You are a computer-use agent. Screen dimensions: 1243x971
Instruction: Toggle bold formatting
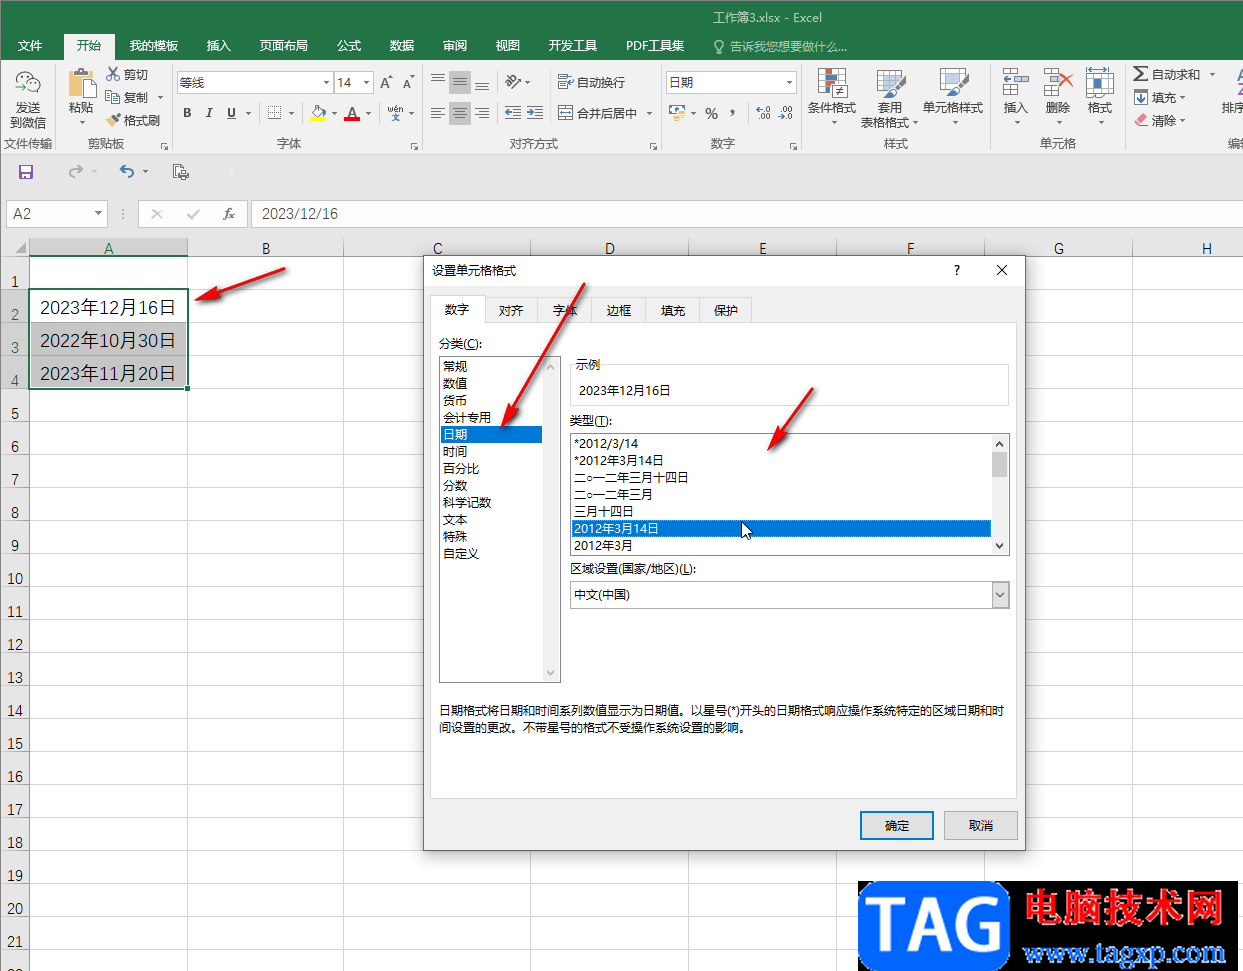pyautogui.click(x=187, y=113)
